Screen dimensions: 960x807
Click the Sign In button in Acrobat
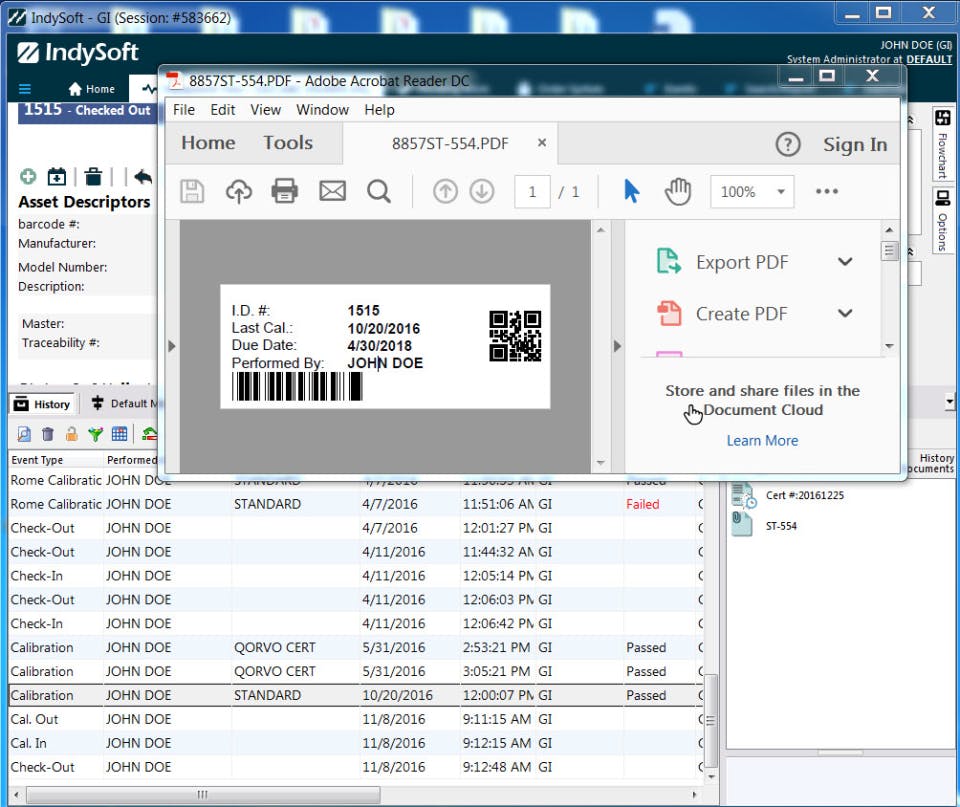point(854,144)
